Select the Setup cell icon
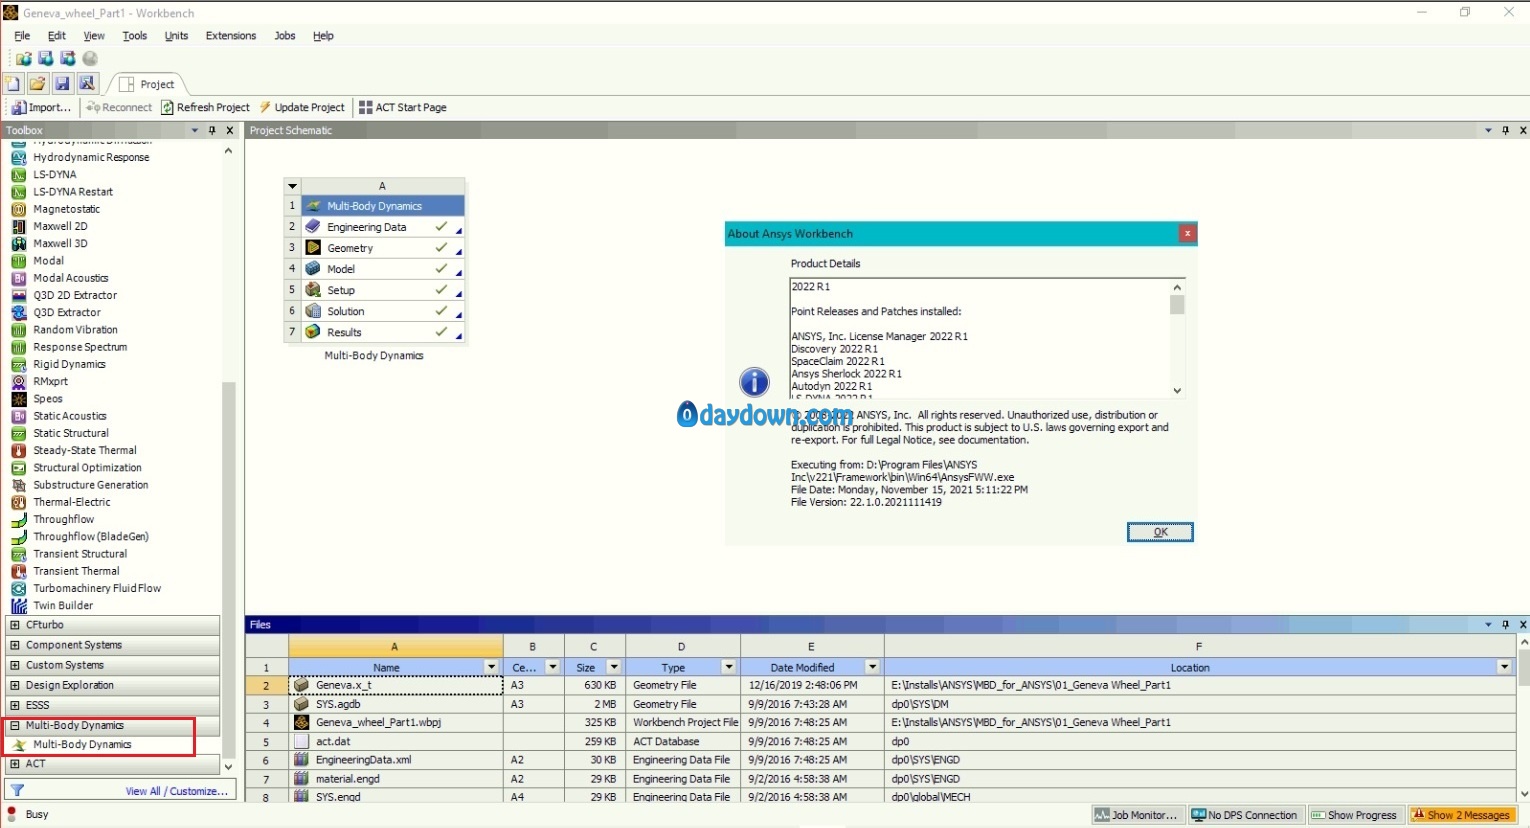 point(313,290)
